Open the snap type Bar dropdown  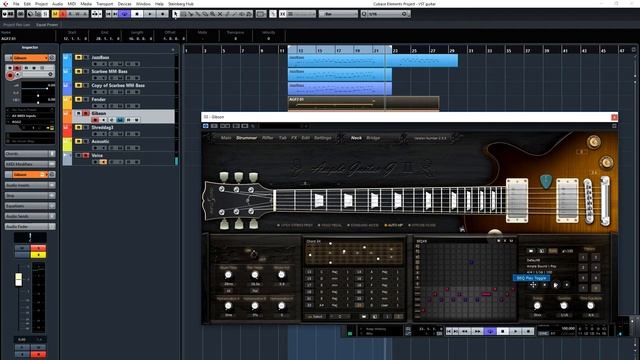[338, 14]
